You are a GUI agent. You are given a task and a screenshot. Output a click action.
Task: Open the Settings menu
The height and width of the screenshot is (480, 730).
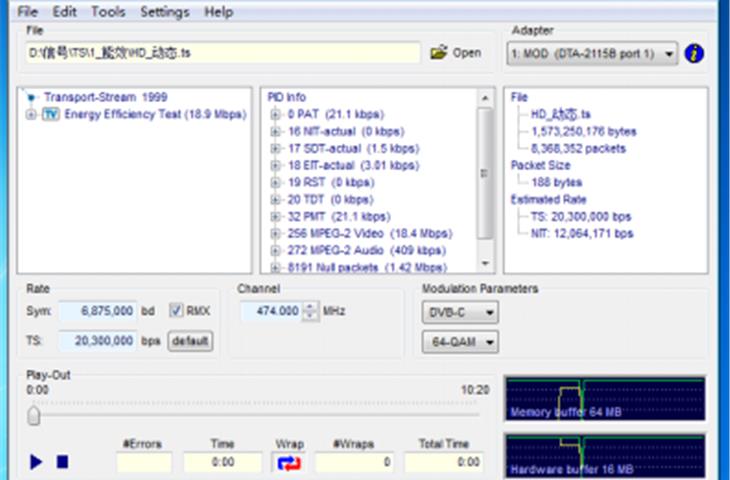[165, 12]
